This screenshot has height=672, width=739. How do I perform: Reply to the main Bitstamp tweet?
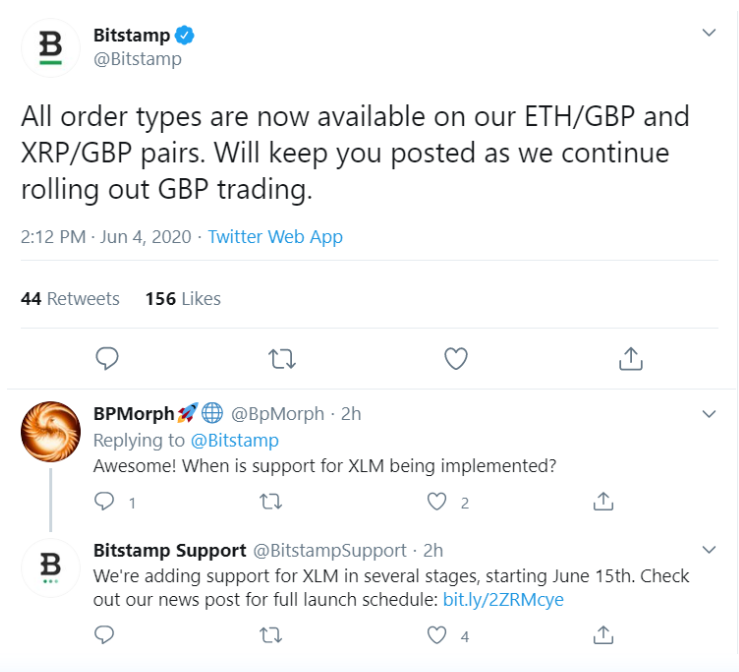(x=107, y=359)
